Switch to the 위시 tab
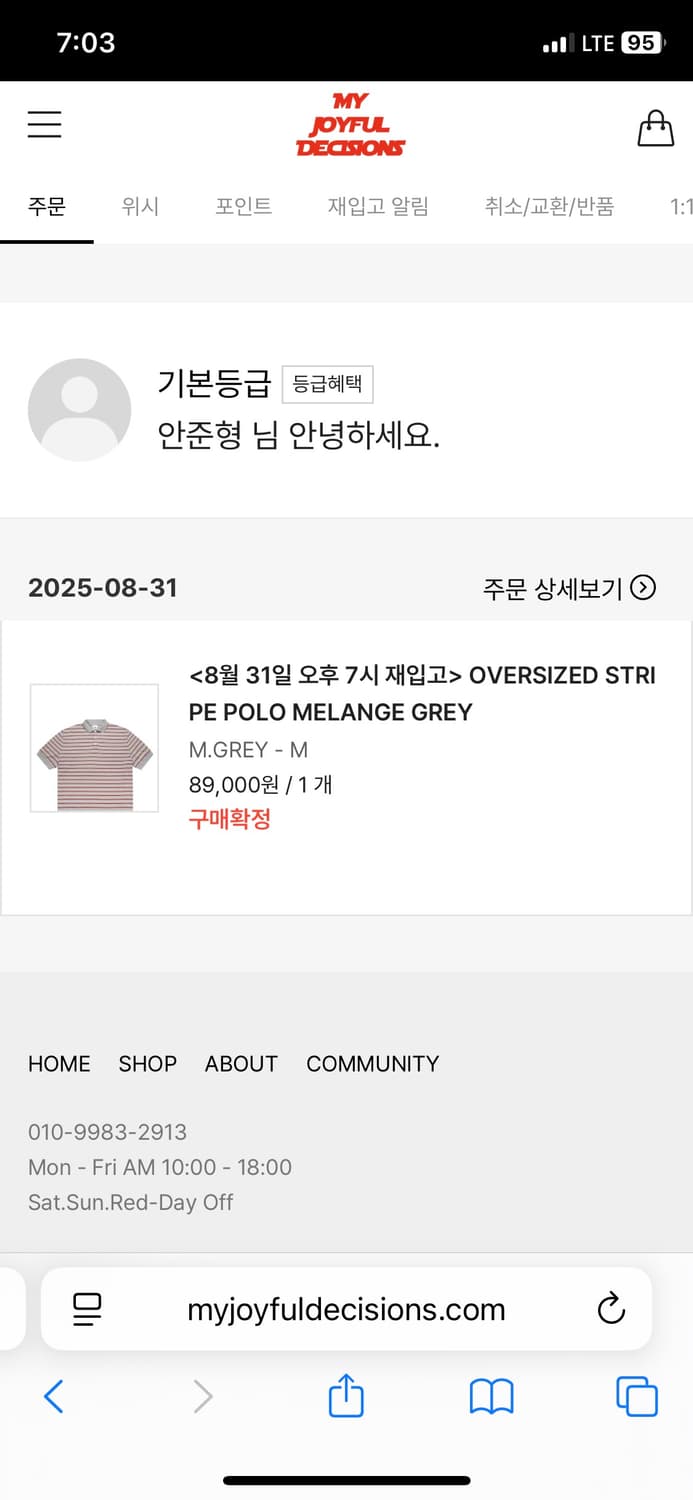 point(140,207)
